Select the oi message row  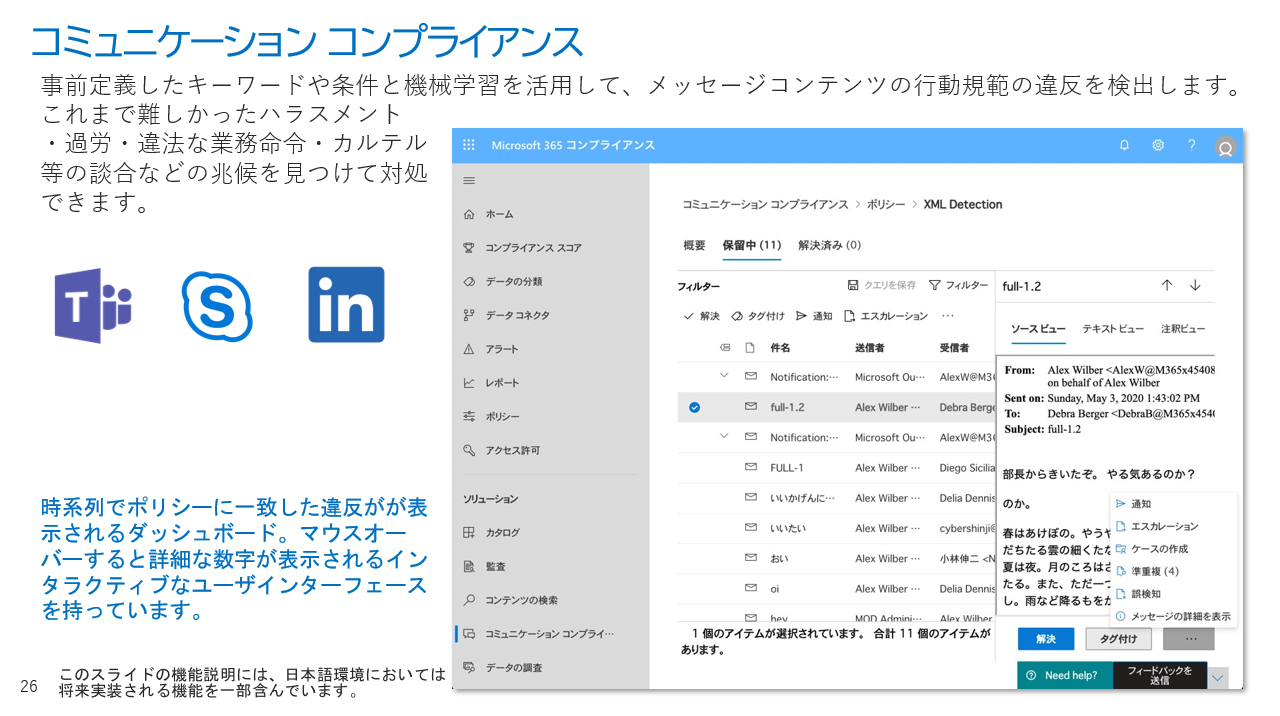(836, 589)
